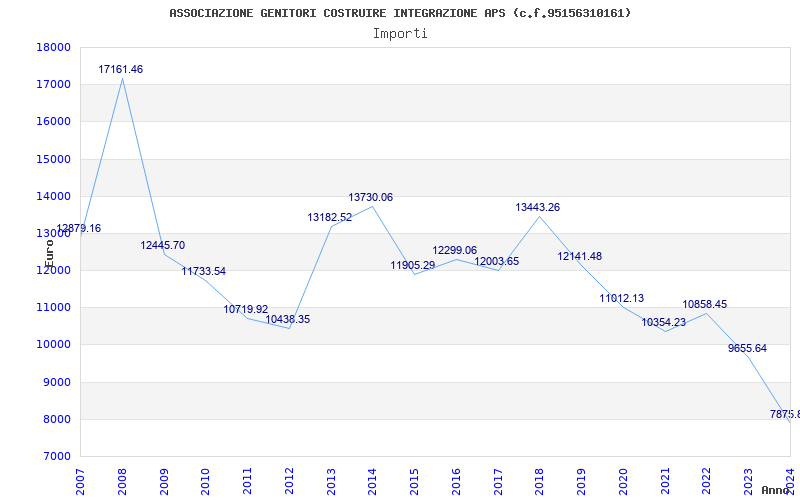800x500 pixels.
Task: Click the Importi chart subtitle
Action: 400,34
